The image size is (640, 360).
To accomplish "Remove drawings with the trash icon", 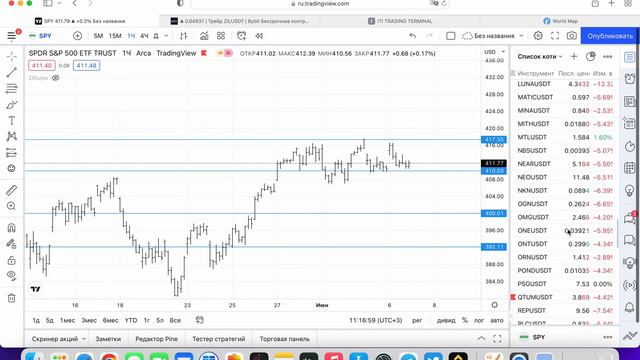I will pos(11,298).
